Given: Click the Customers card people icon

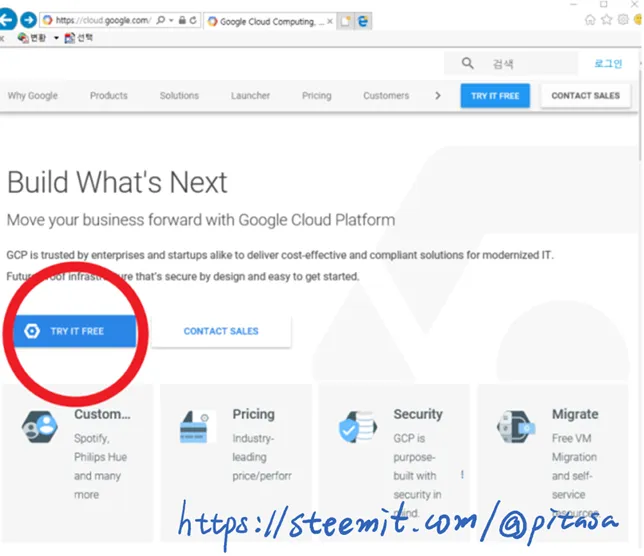Looking at the screenshot, I should (39, 427).
